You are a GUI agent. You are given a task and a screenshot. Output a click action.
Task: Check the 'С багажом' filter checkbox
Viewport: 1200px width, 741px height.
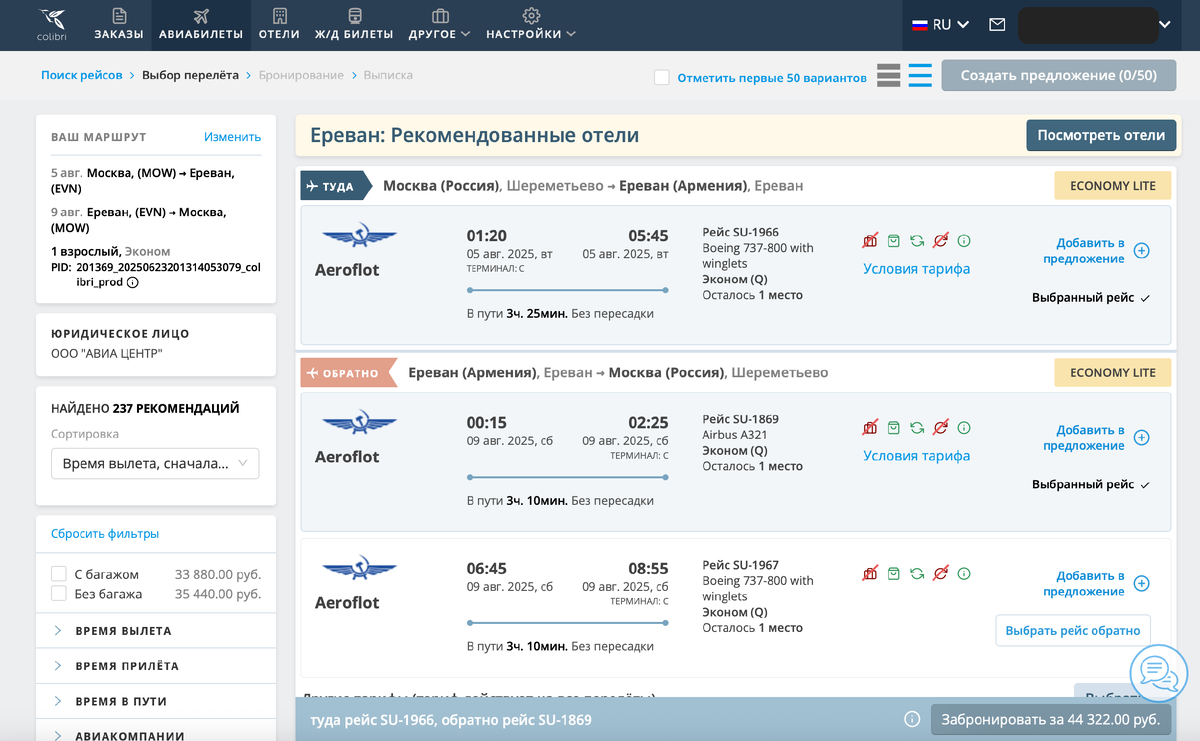point(57,573)
